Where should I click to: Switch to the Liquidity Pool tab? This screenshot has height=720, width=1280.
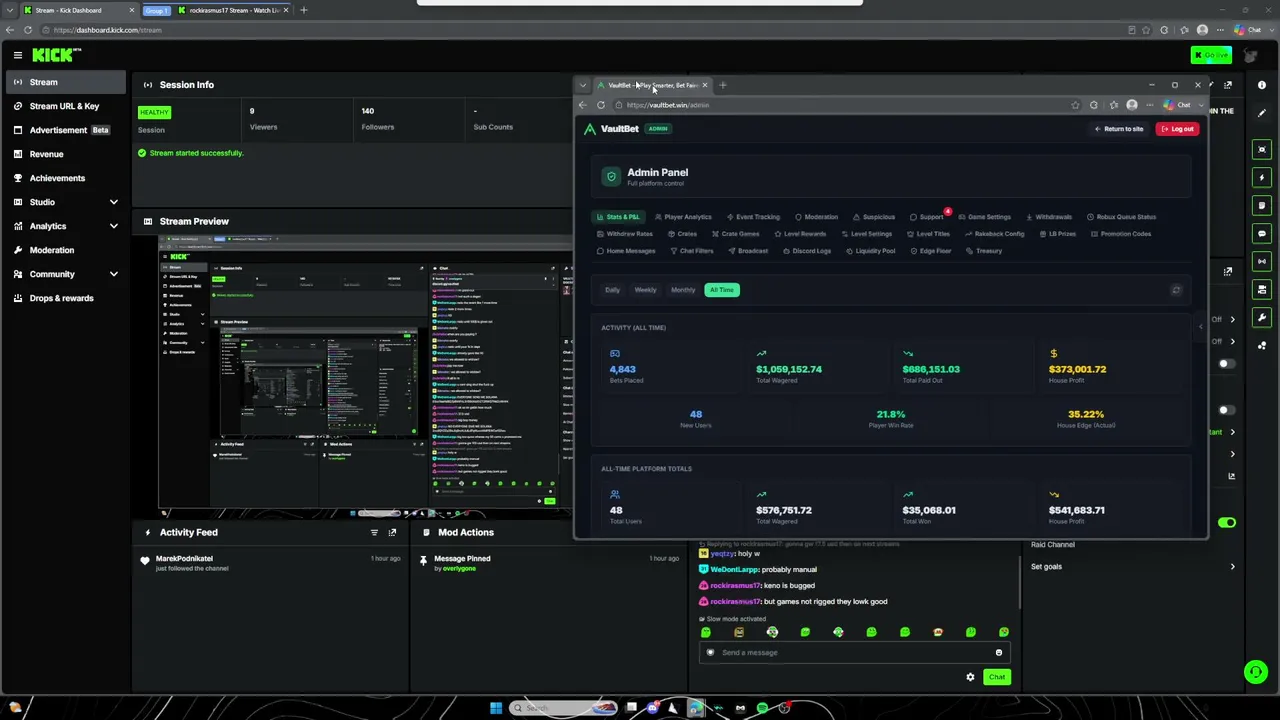click(870, 251)
